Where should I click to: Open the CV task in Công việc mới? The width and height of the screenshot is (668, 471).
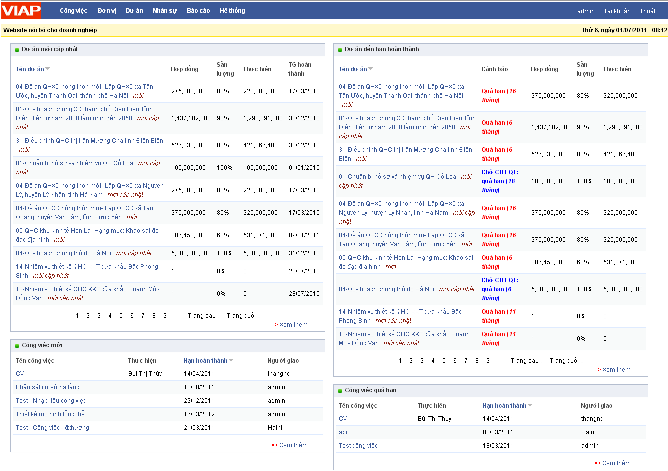click(x=20, y=374)
